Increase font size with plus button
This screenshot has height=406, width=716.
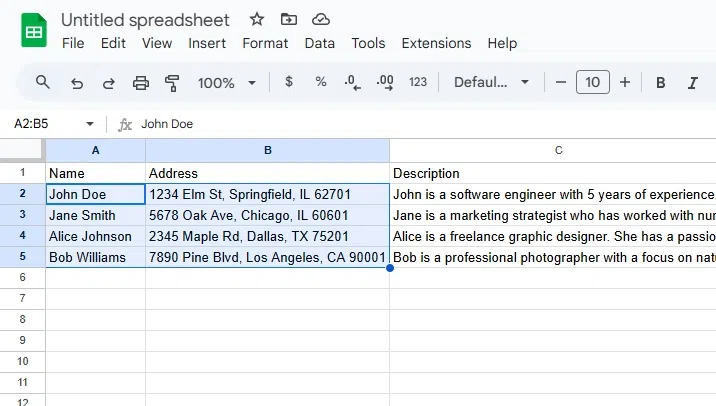click(625, 82)
